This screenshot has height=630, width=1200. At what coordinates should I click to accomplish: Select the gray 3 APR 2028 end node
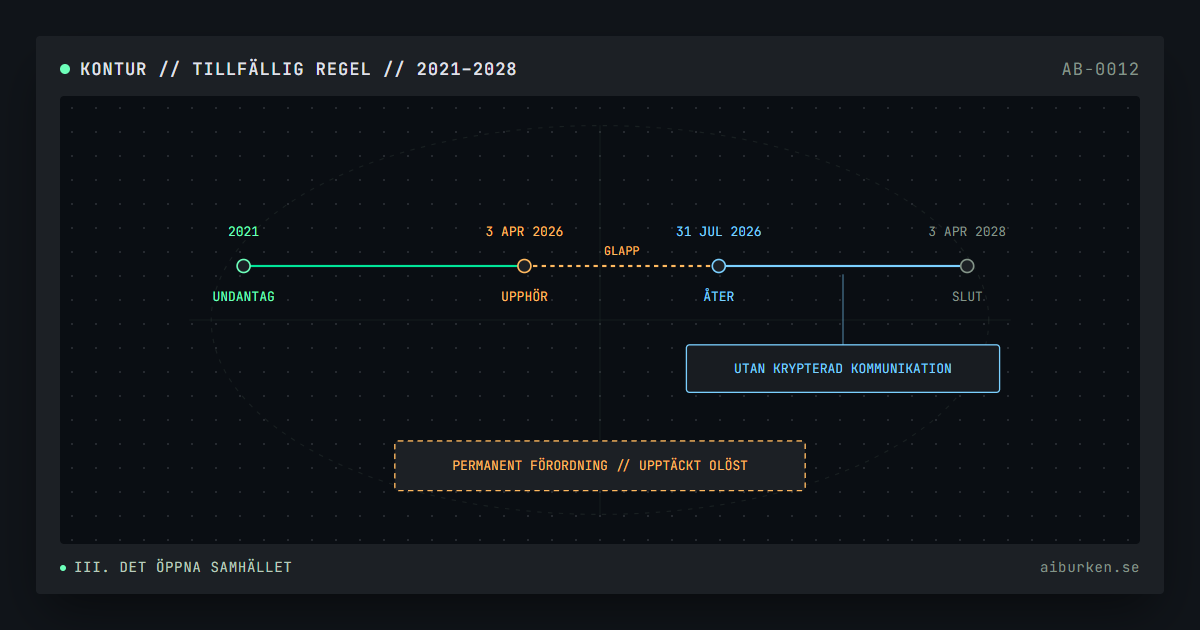(x=967, y=266)
